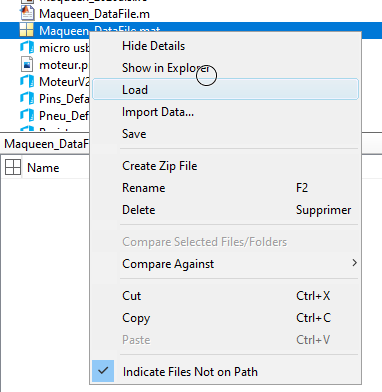The image size is (382, 392).
Task: Click the Pneu_Def file icon
Action: pos(27,115)
